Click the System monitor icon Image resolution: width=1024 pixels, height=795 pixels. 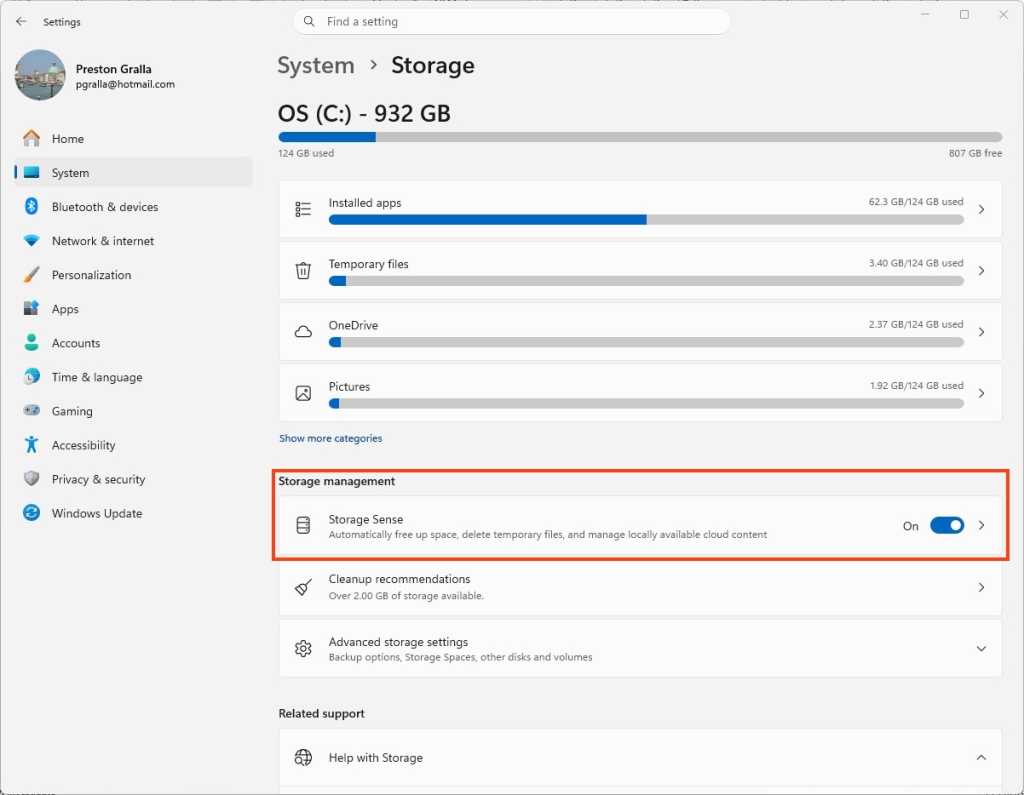click(x=31, y=172)
